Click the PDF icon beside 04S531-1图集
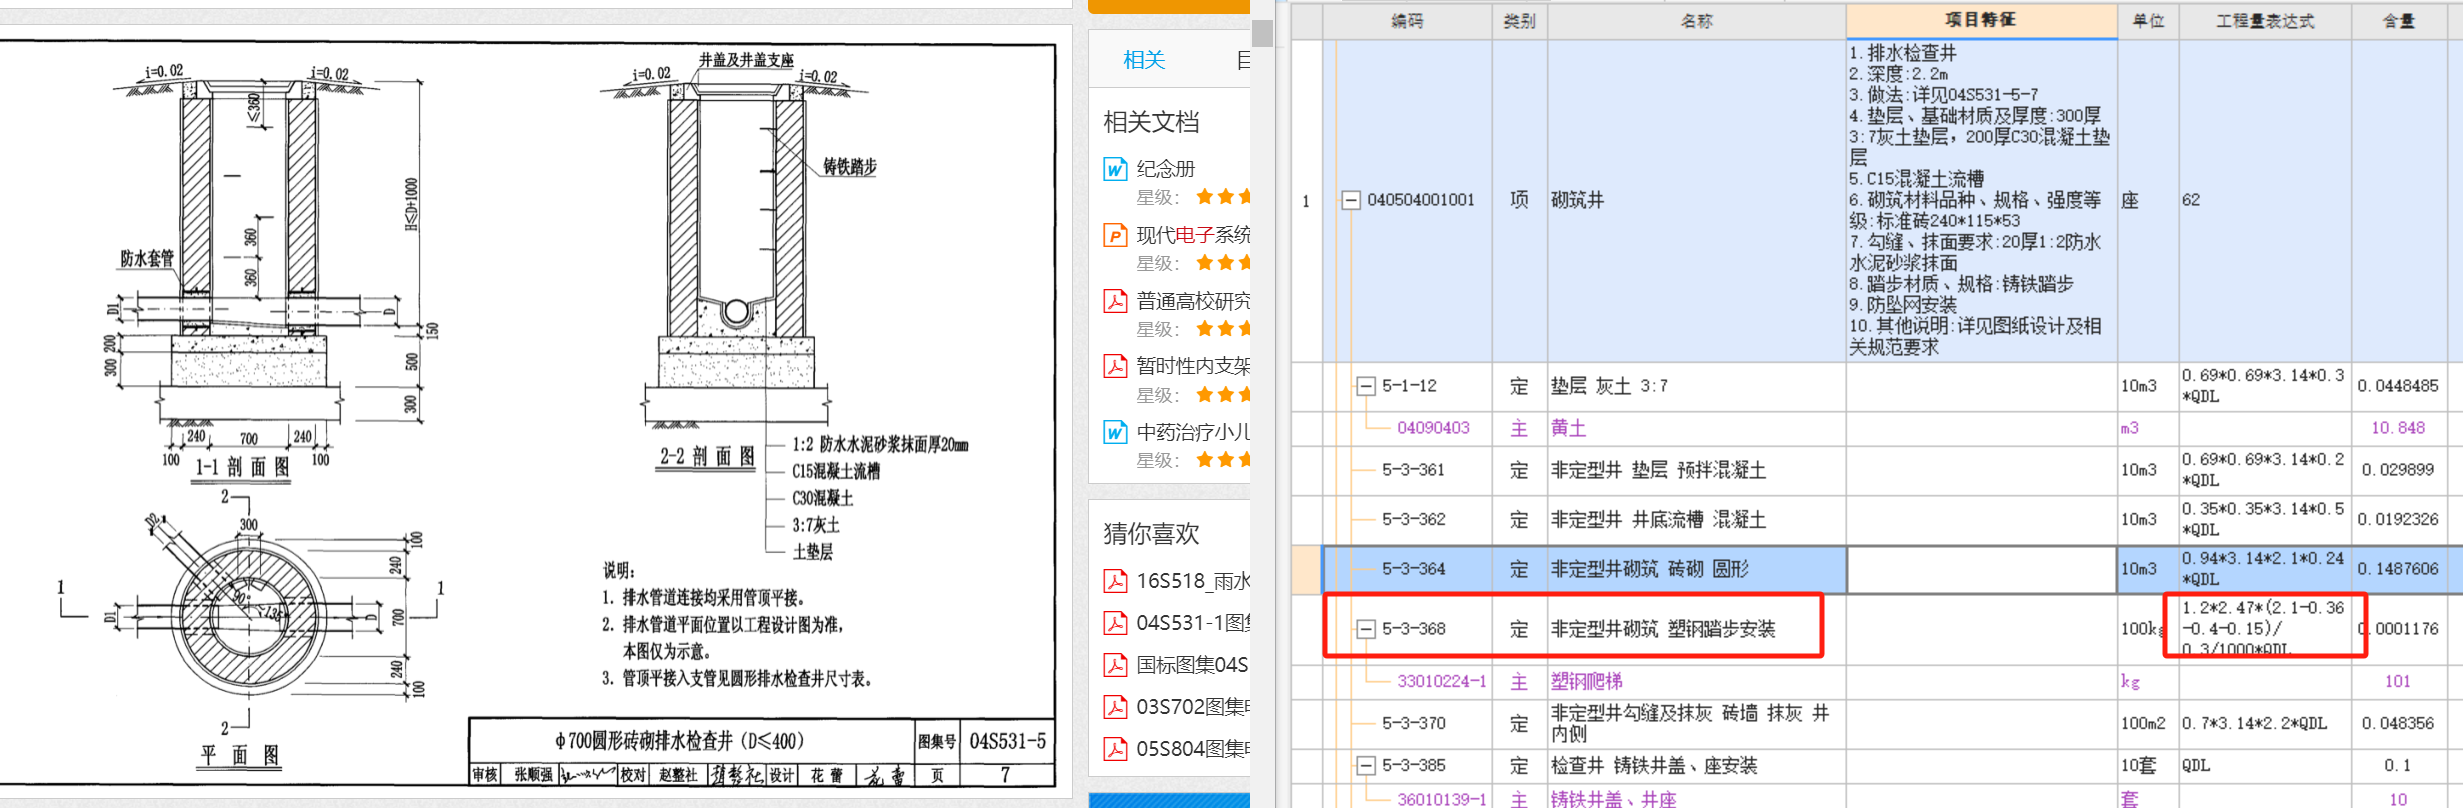Viewport: 2463px width, 808px height. point(1115,623)
